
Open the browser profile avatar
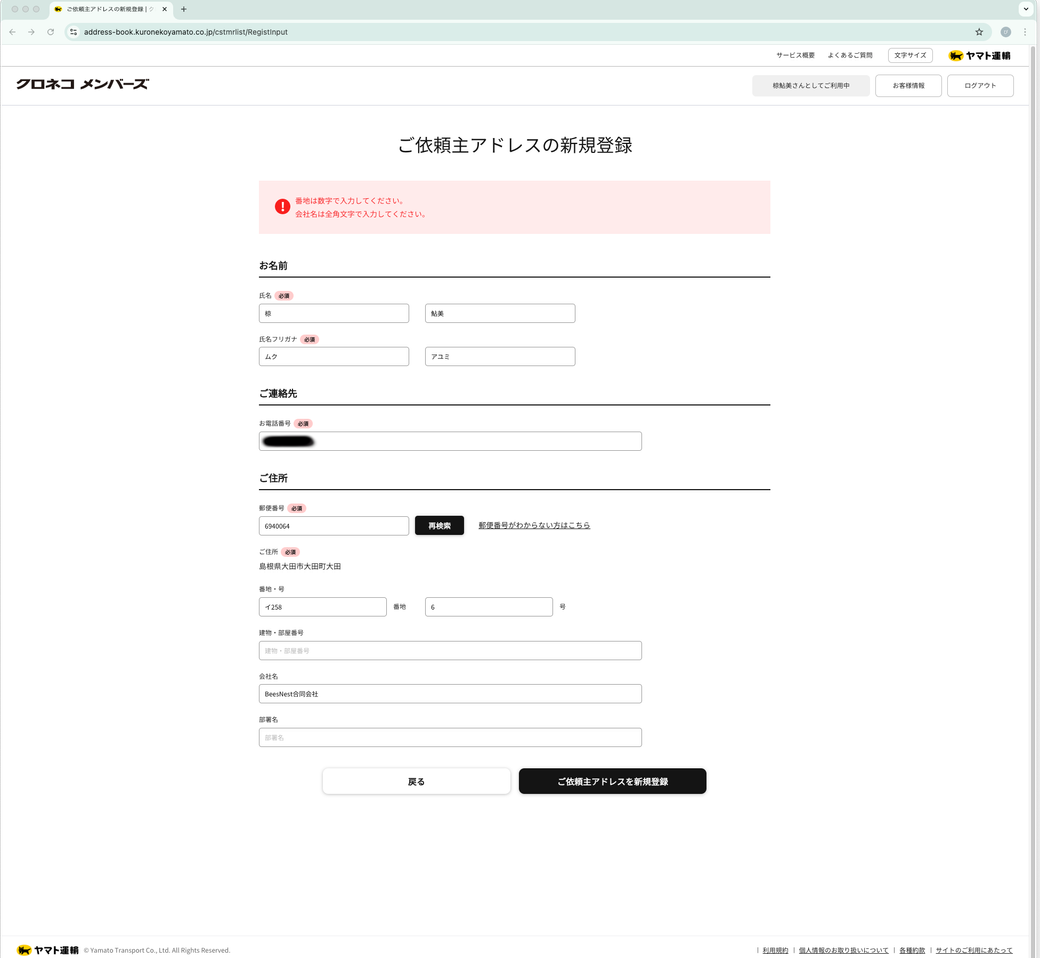coord(1006,32)
